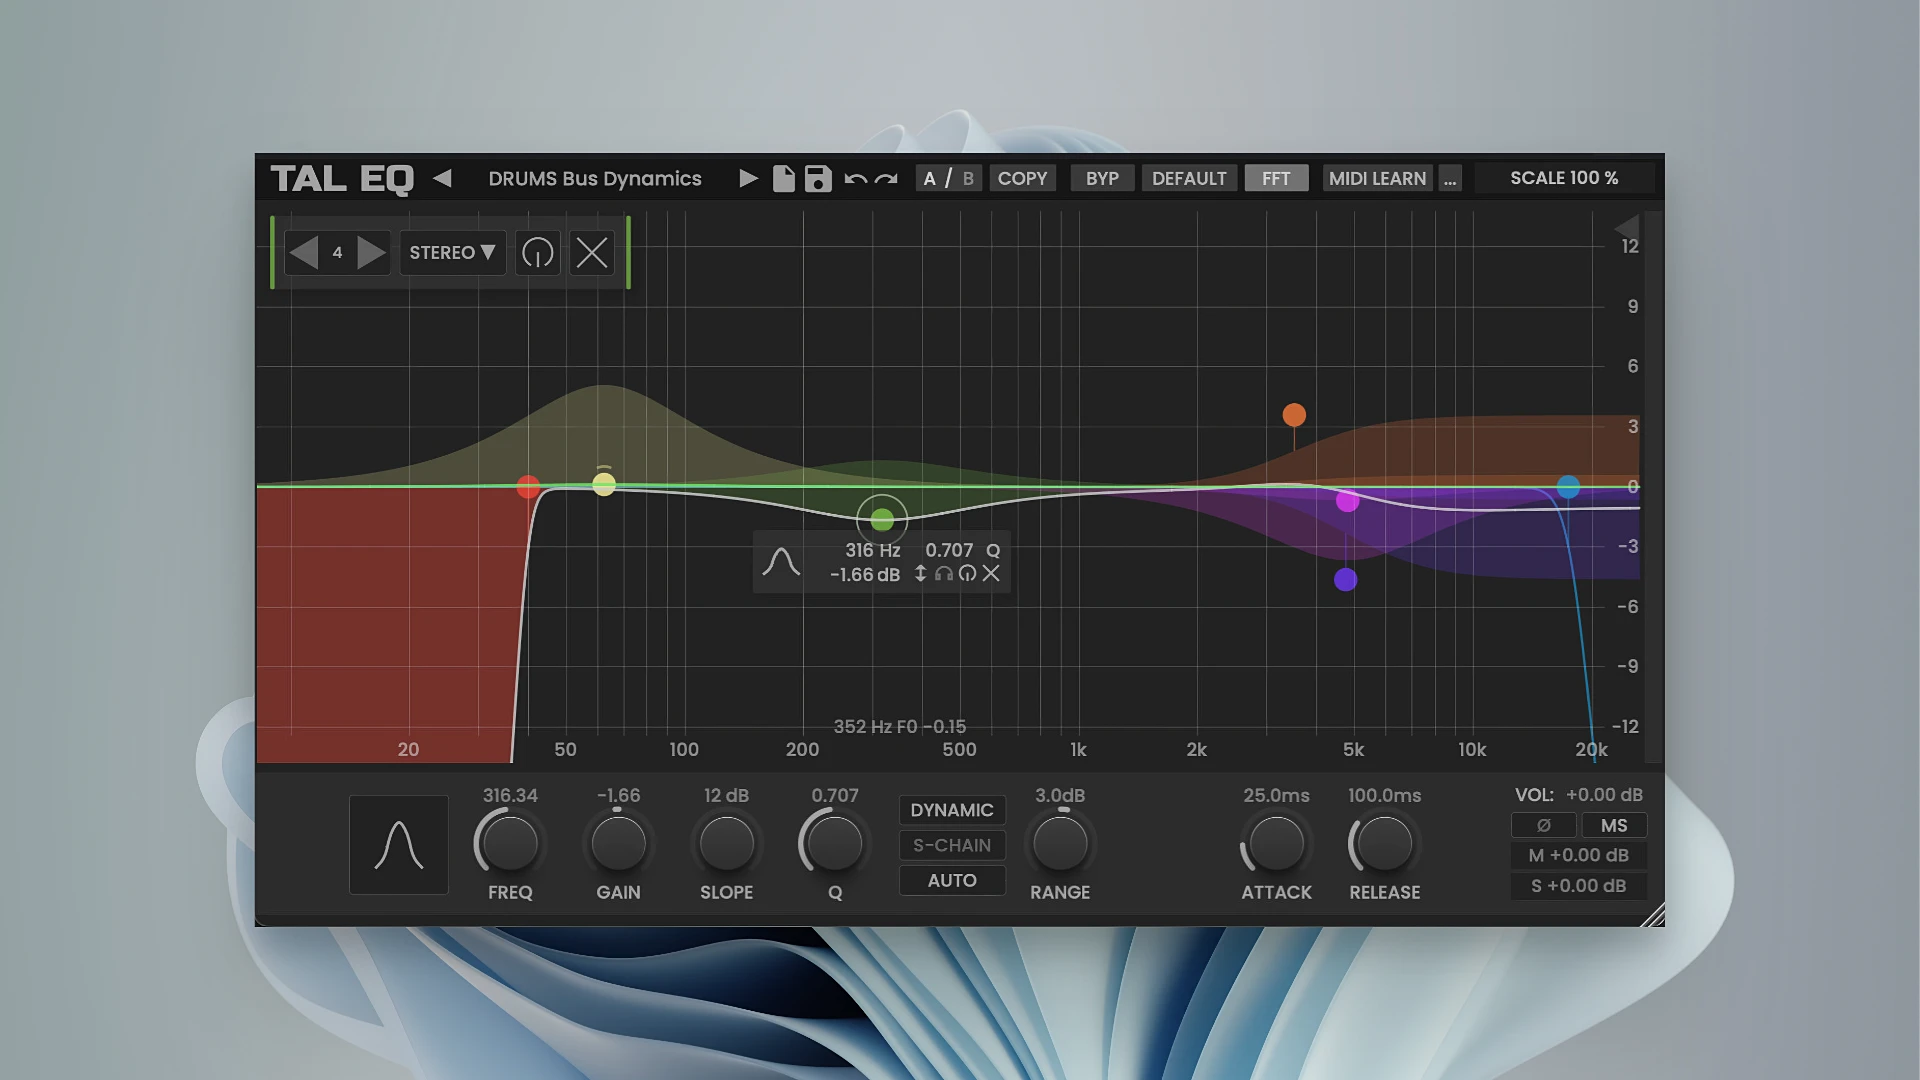Click the phase invert (ø) icon

pos(1543,825)
